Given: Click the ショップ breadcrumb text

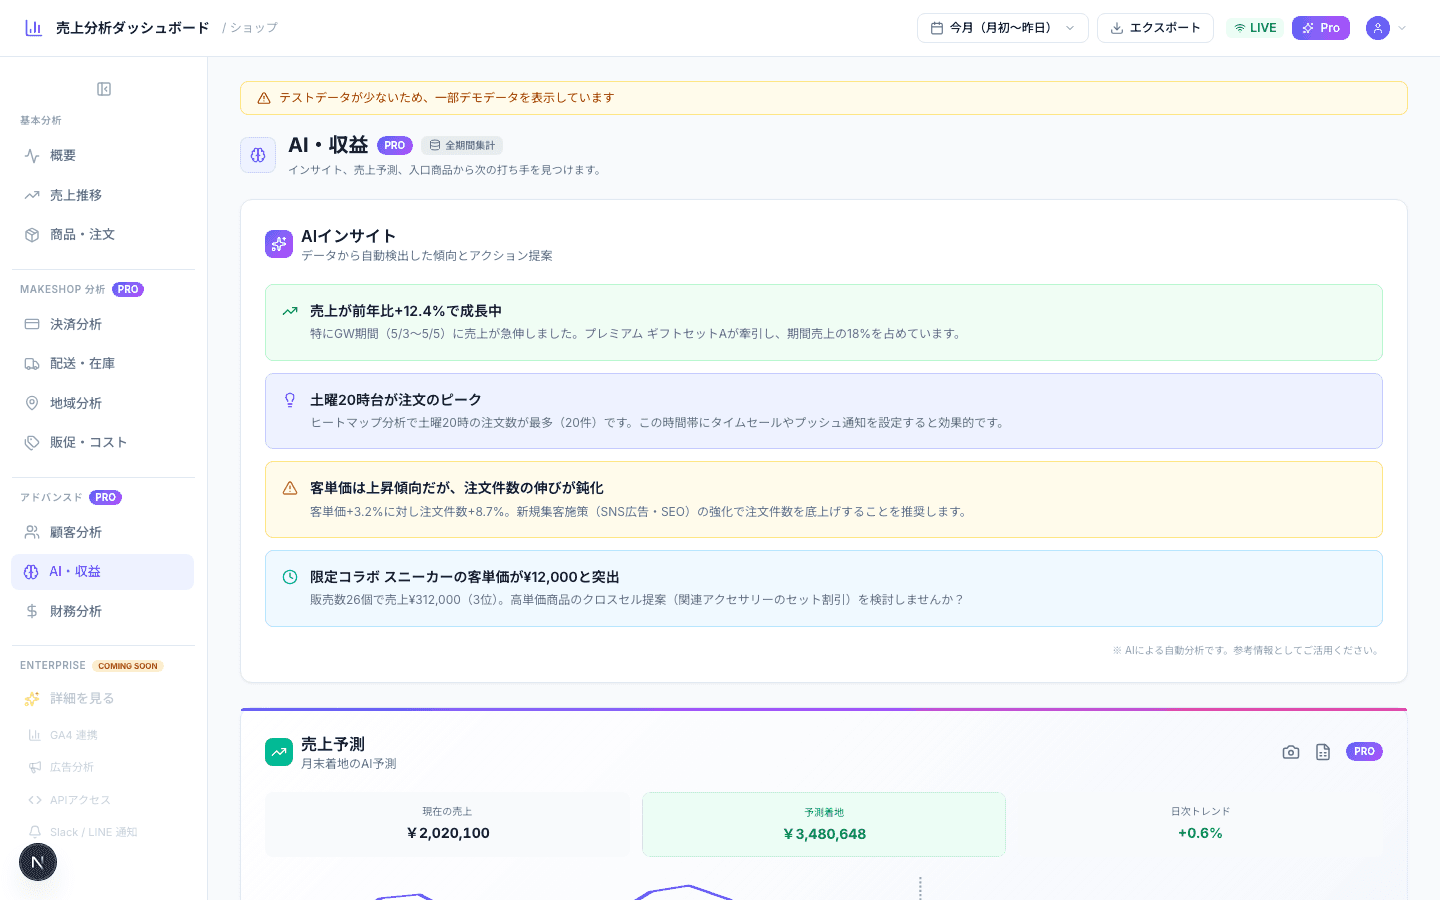Looking at the screenshot, I should pyautogui.click(x=254, y=28).
